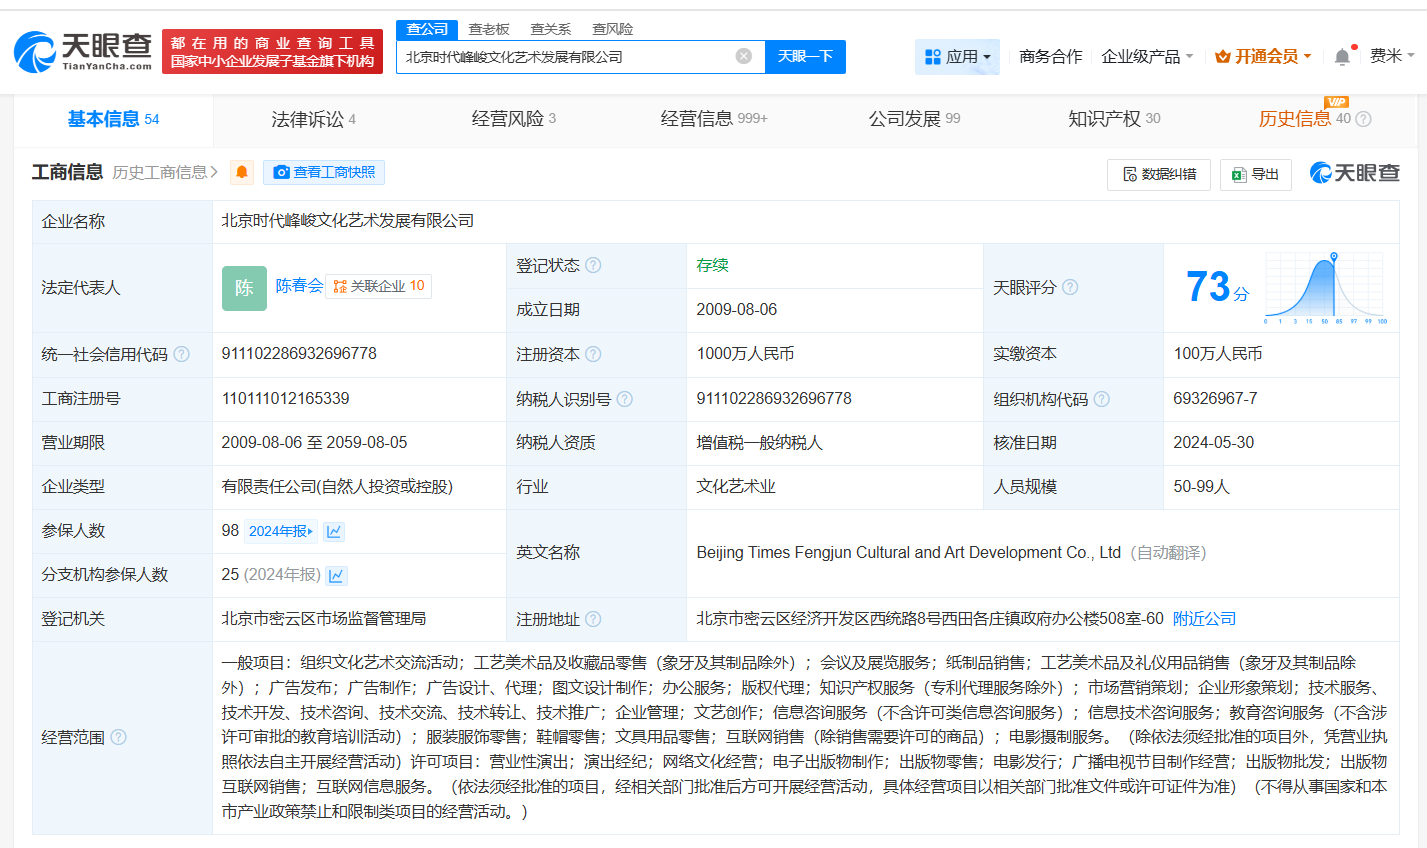The image size is (1427, 848).
Task: Switch to the 查风险 search tab
Action: click(x=612, y=29)
